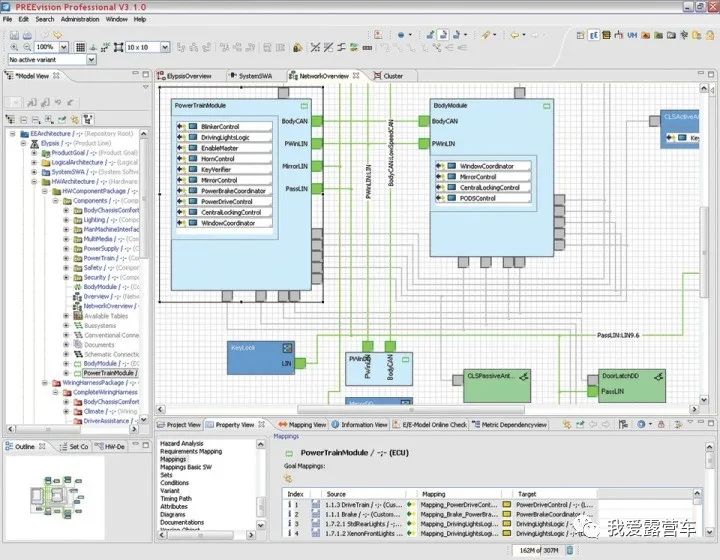Click the CLSPassiveAnt block's corner icon
Image resolution: width=720 pixels, height=560 pixels.
(523, 376)
